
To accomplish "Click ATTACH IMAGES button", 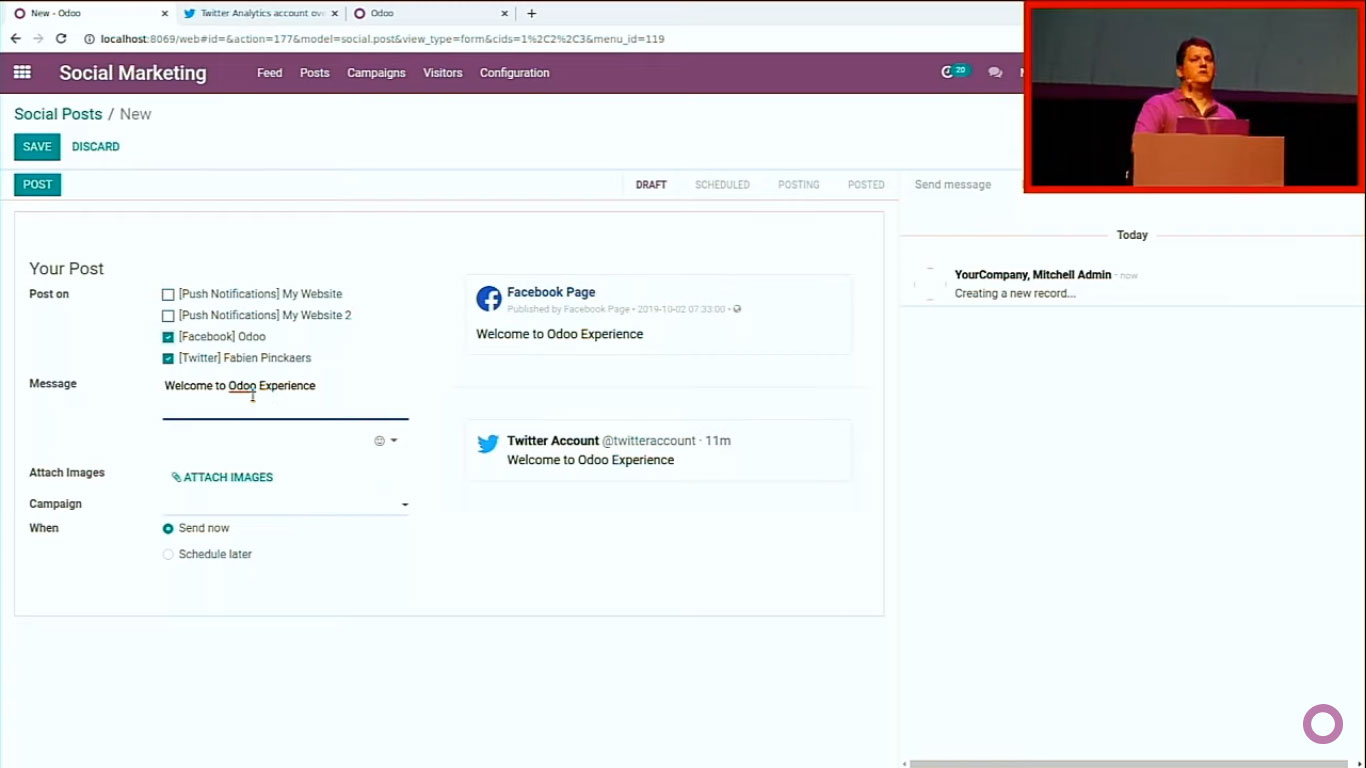I will pyautogui.click(x=222, y=478).
